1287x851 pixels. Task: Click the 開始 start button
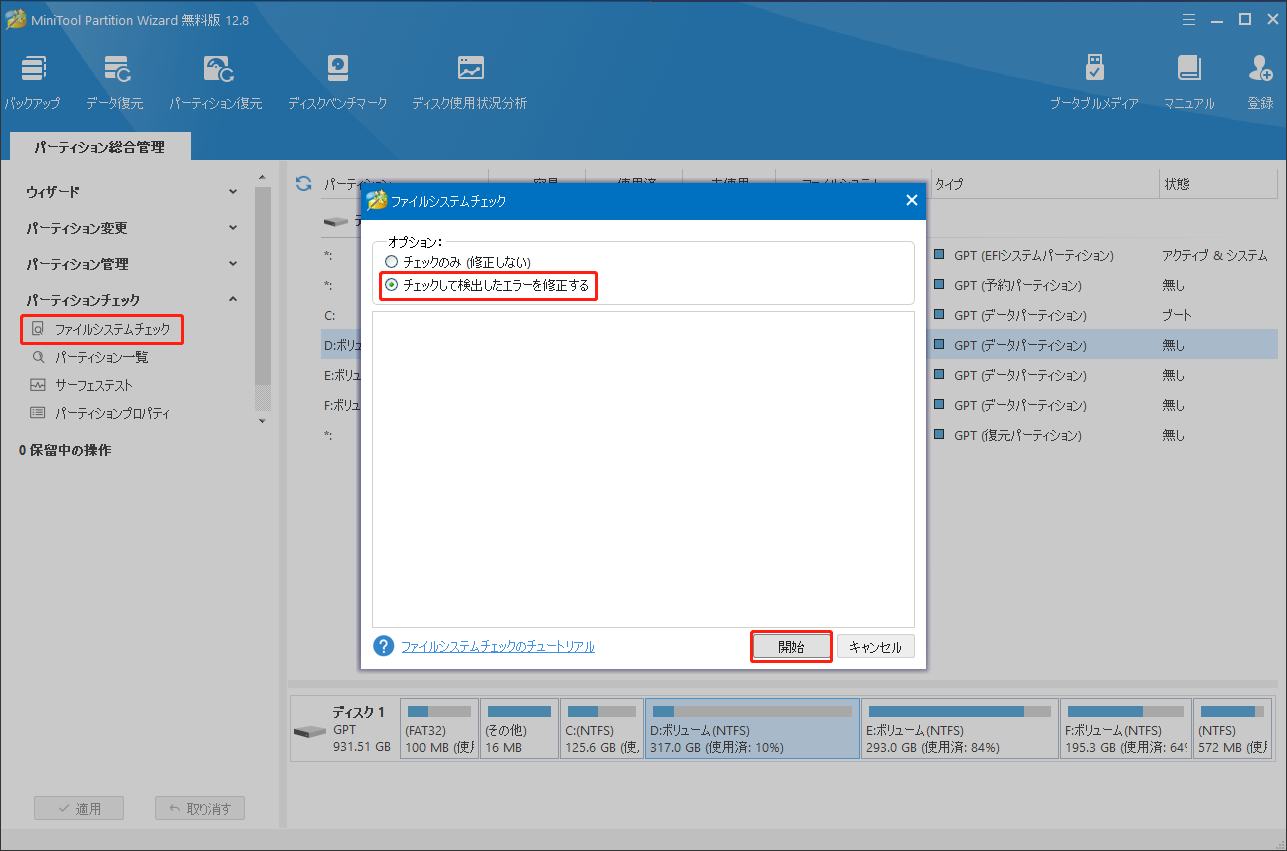pyautogui.click(x=791, y=647)
